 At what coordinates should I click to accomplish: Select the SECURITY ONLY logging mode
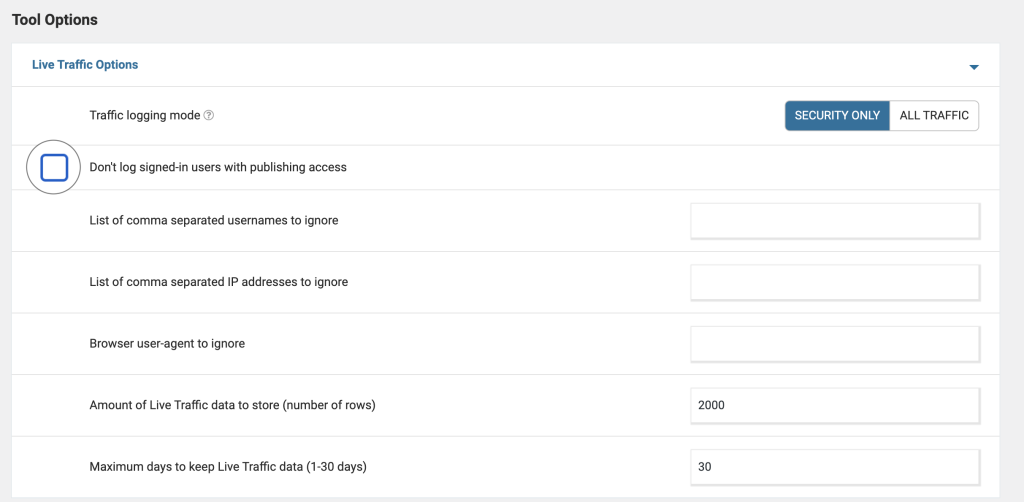point(837,116)
